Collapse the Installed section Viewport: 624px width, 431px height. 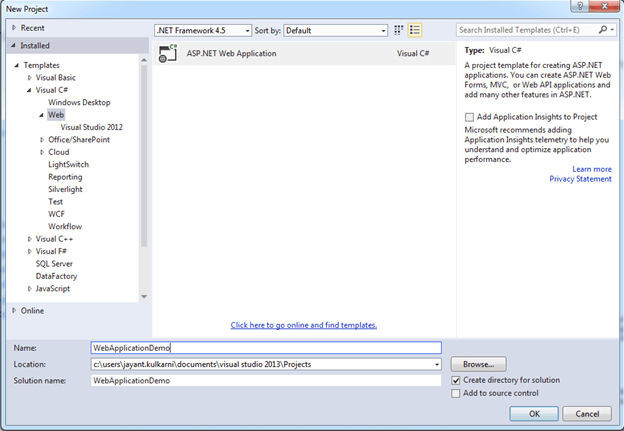[x=14, y=46]
